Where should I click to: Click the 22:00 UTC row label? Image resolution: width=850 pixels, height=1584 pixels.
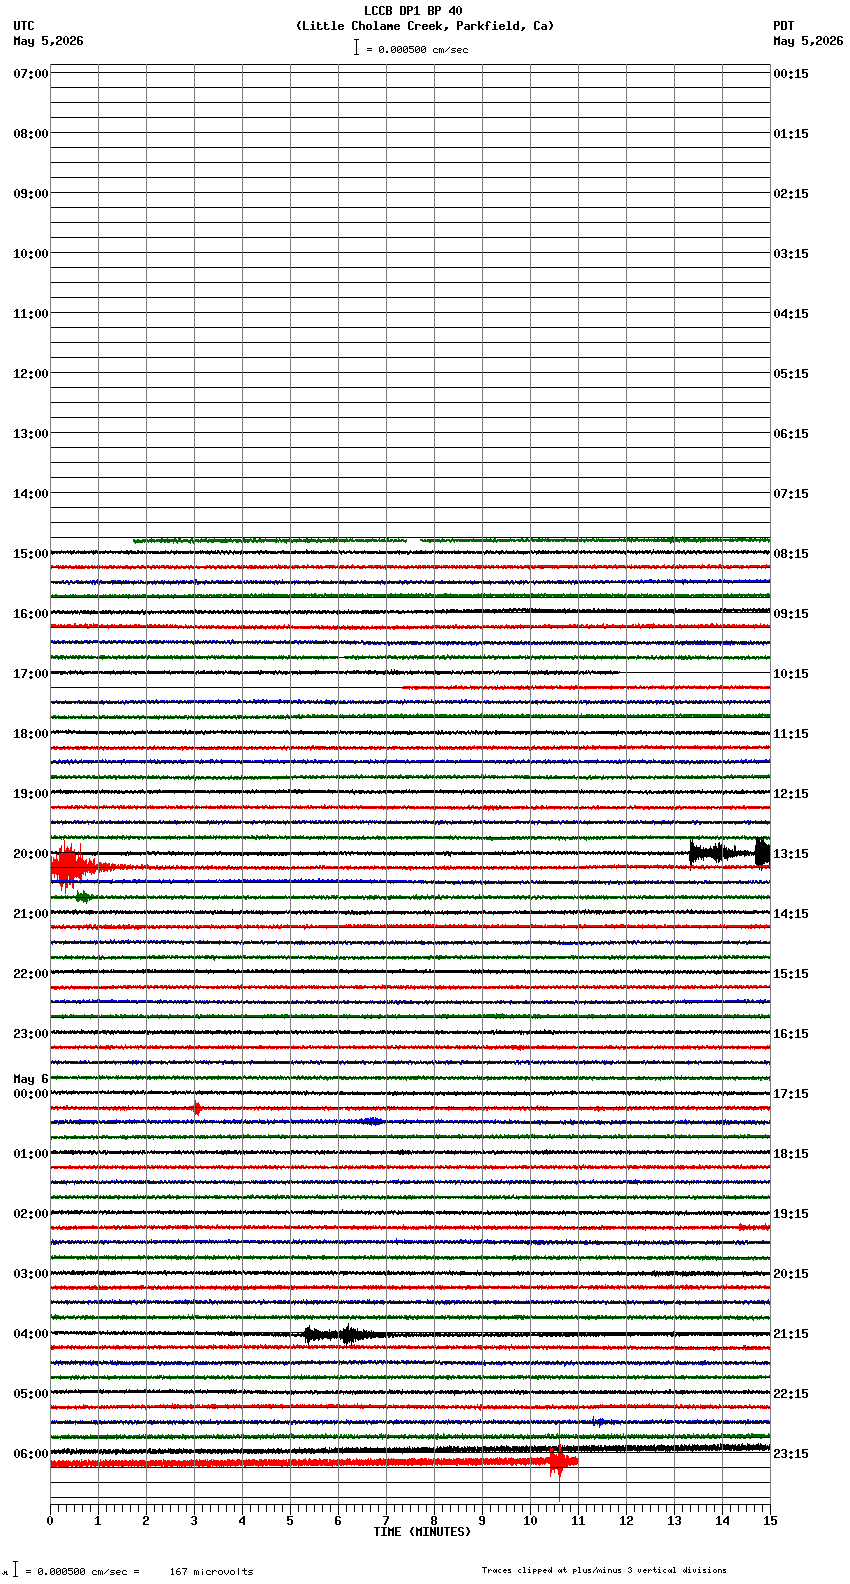pos(31,974)
